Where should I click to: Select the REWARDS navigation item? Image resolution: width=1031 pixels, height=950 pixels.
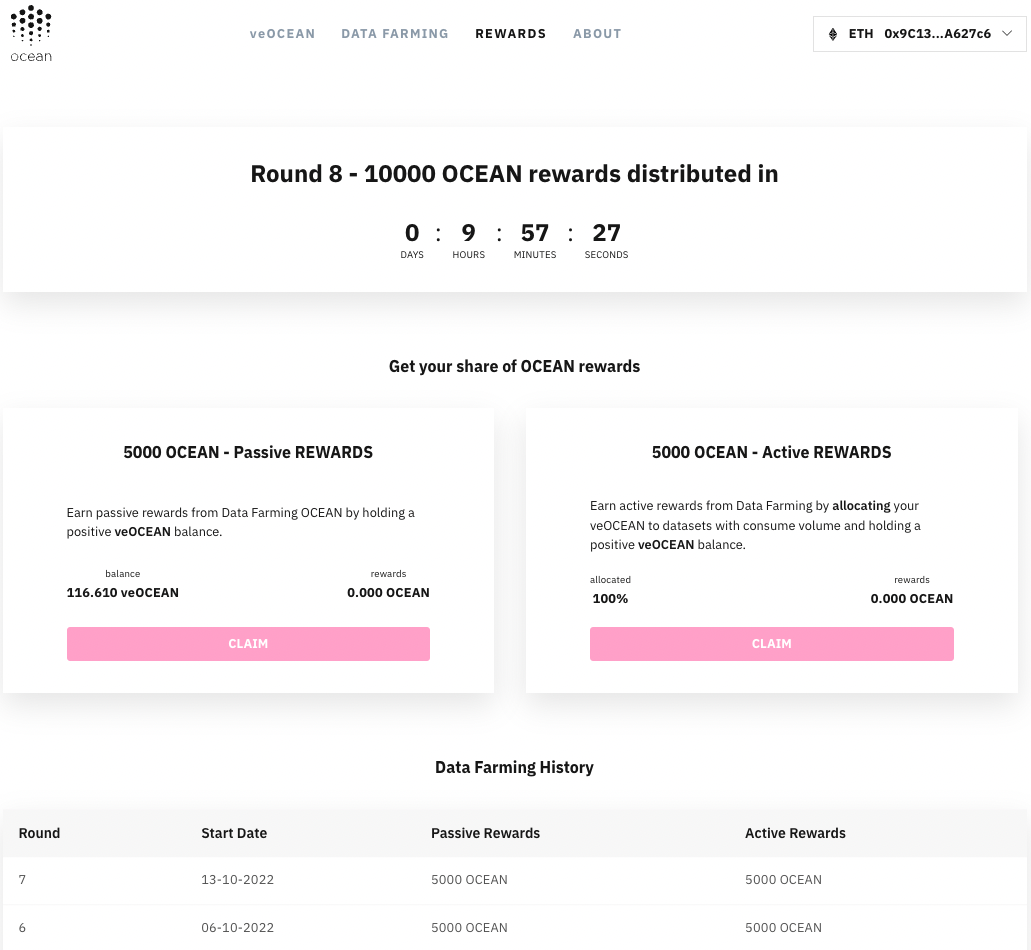coord(511,34)
